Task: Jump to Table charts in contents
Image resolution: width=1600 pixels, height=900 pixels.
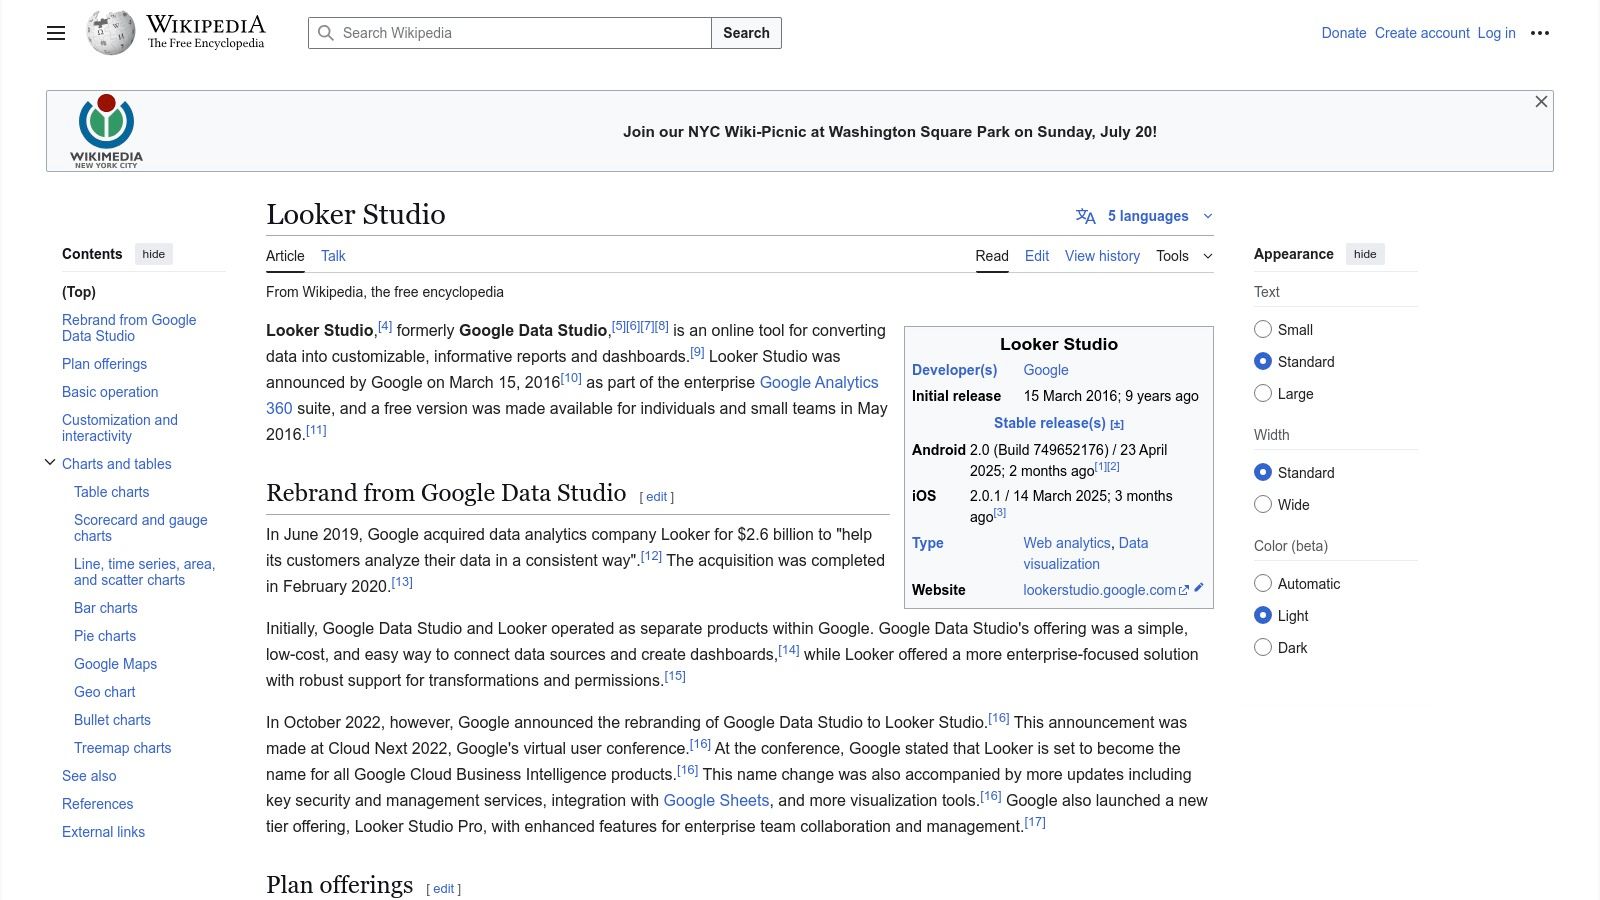Action: [x=111, y=492]
